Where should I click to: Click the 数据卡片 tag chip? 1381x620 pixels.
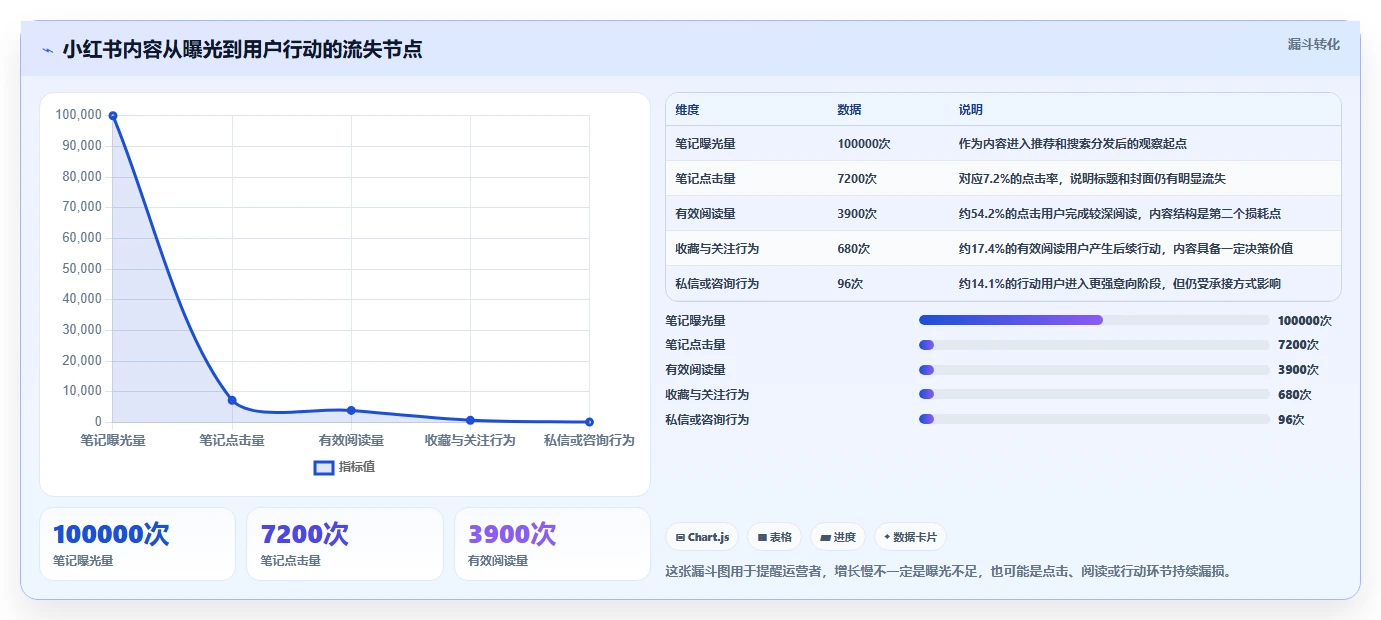click(910, 537)
